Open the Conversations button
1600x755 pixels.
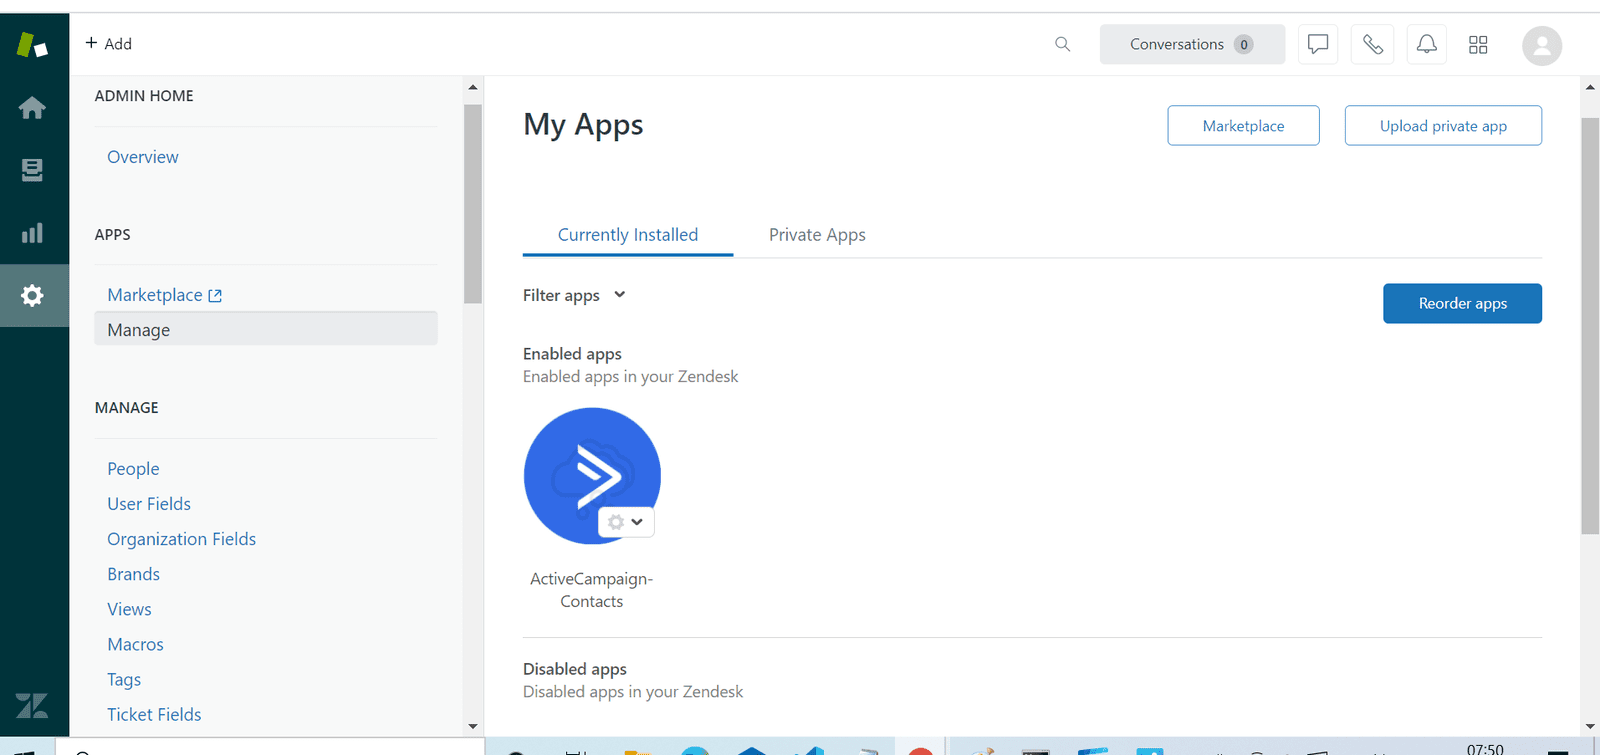click(1192, 44)
